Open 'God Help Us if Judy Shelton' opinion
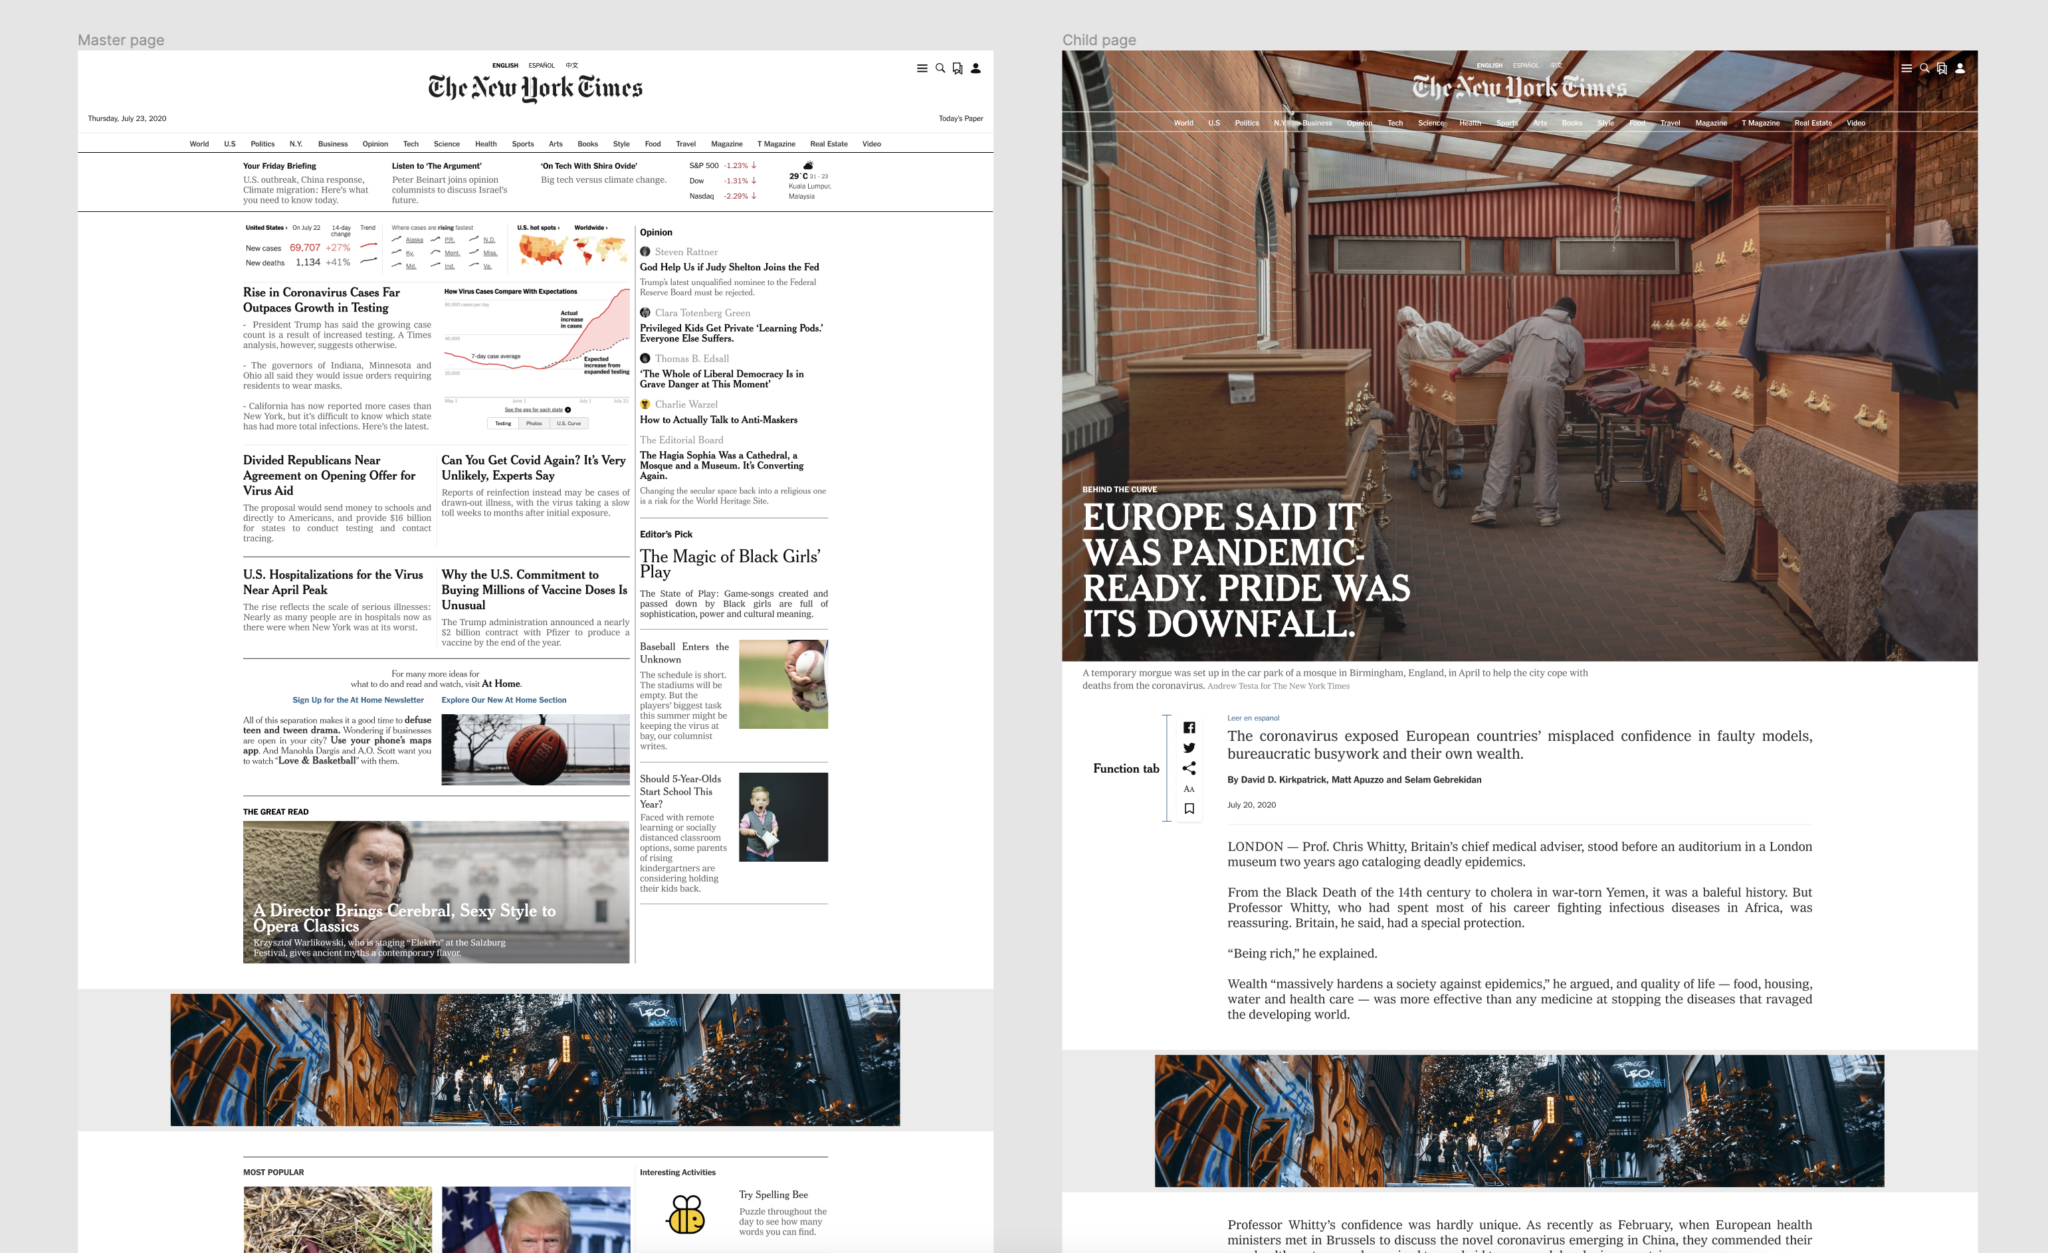 point(729,267)
